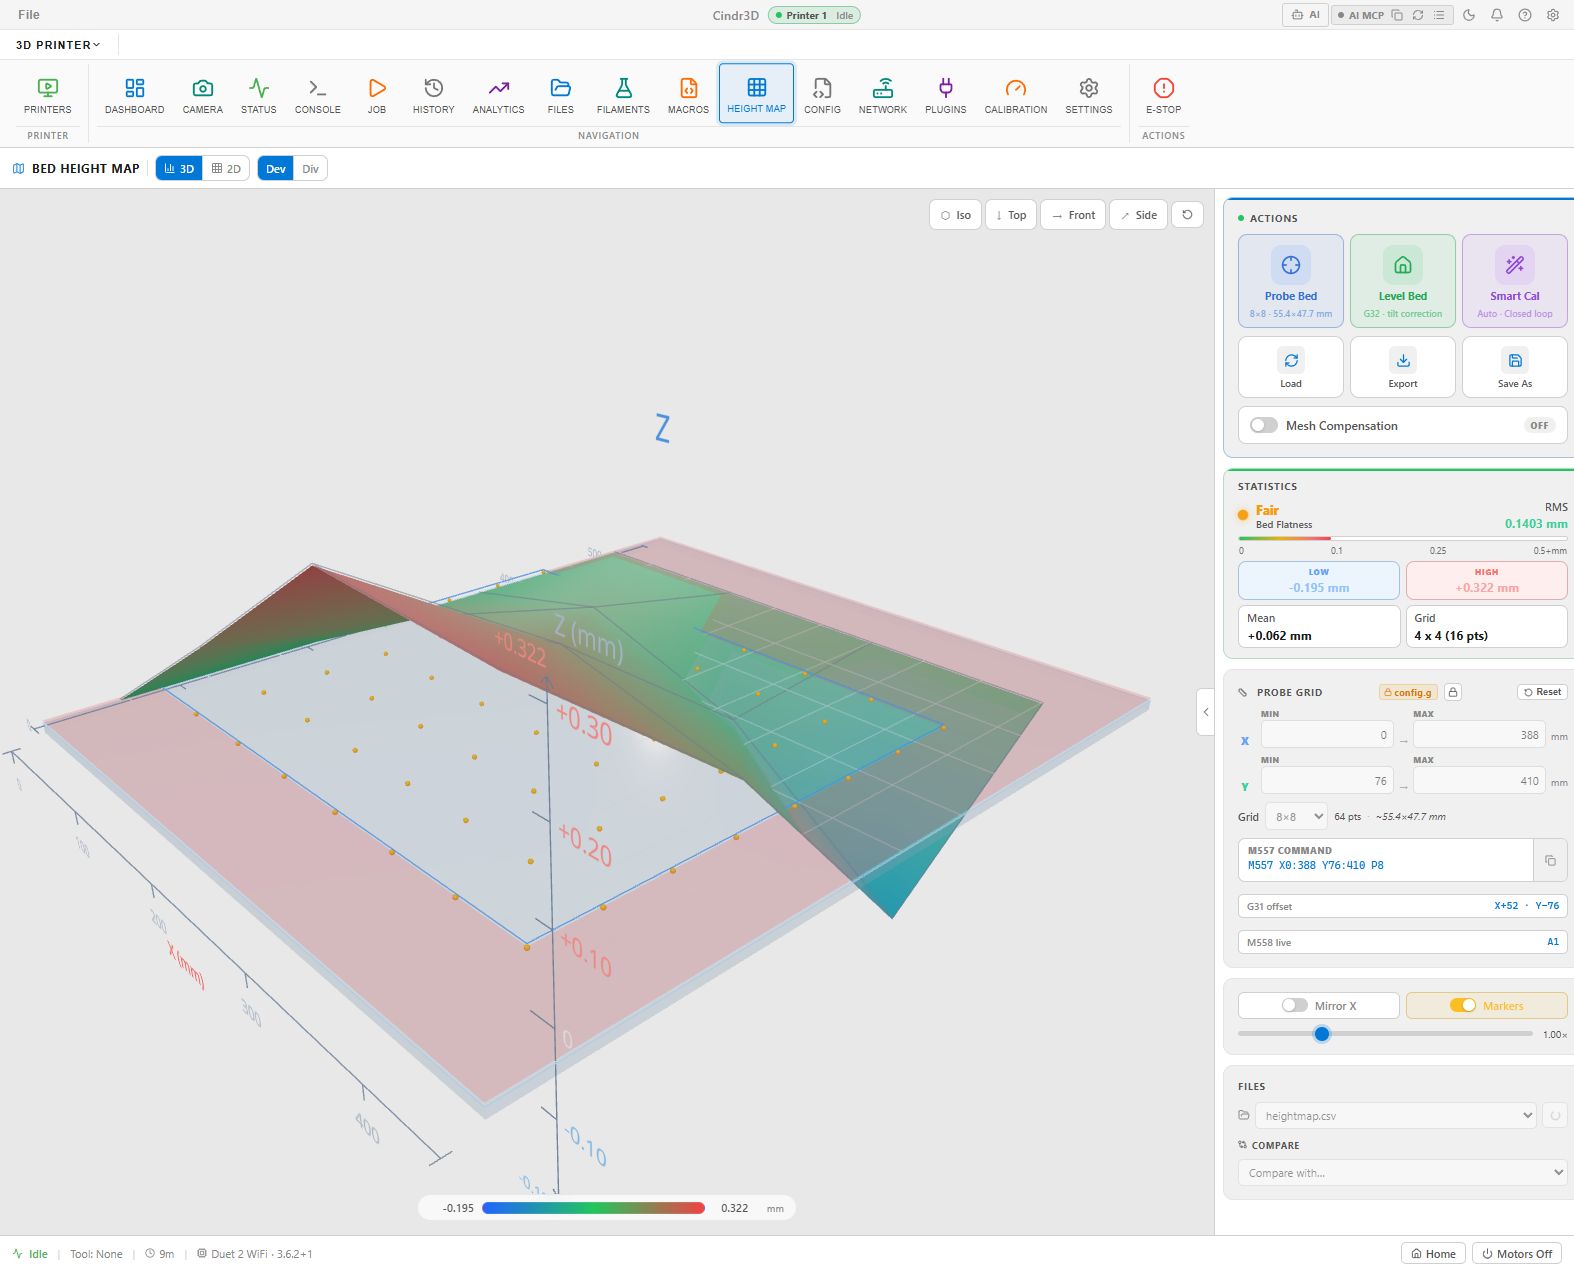The height and width of the screenshot is (1270, 1574).
Task: Switch to the 2D view mode
Action: (x=226, y=169)
